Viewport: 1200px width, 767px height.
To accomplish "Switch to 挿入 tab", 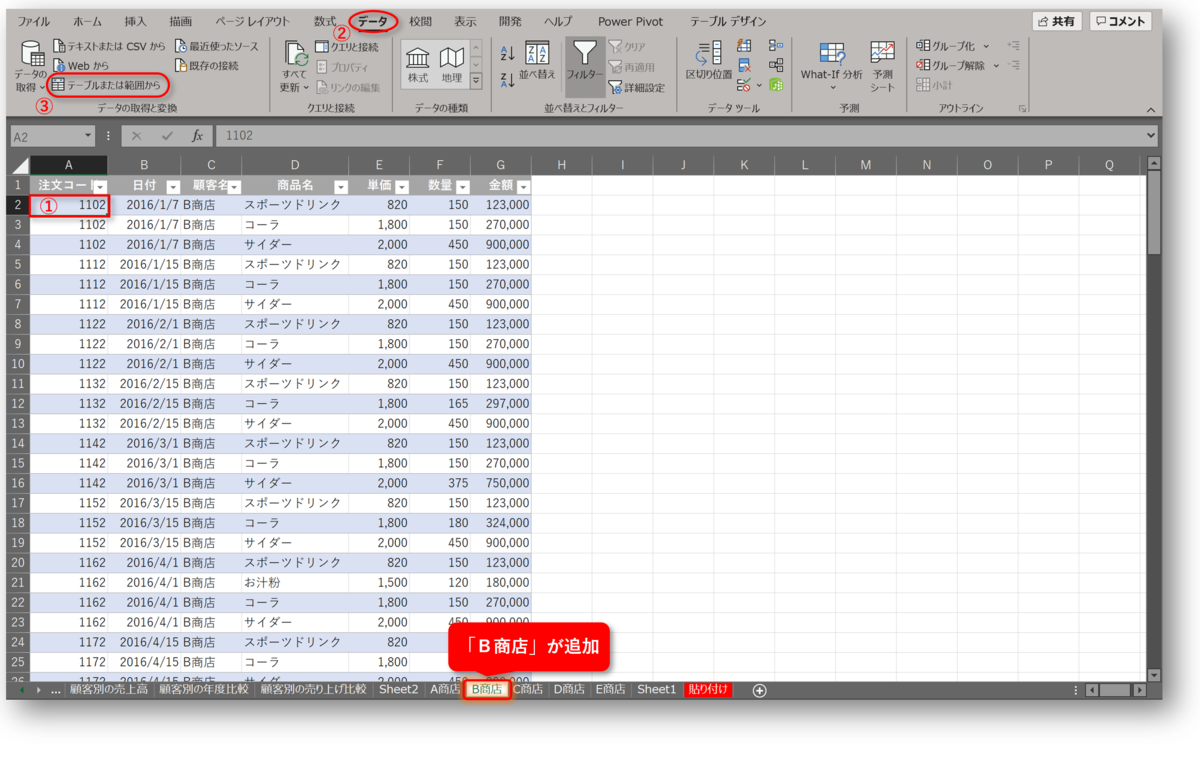I will tap(135, 21).
